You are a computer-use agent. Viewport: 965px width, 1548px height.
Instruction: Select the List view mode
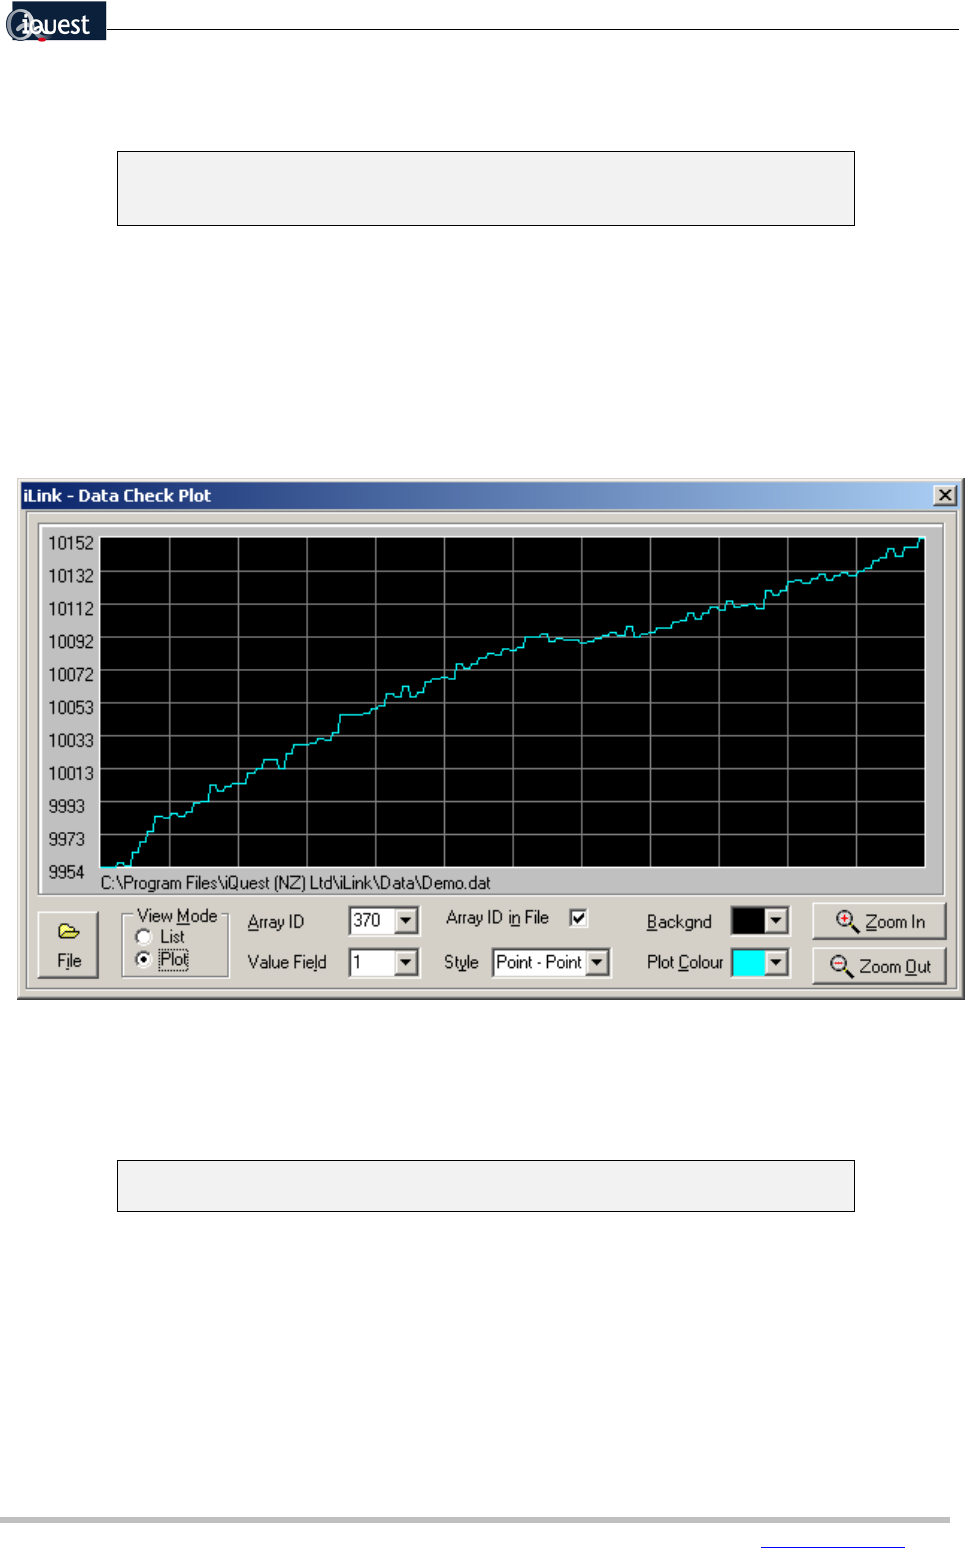(x=144, y=937)
